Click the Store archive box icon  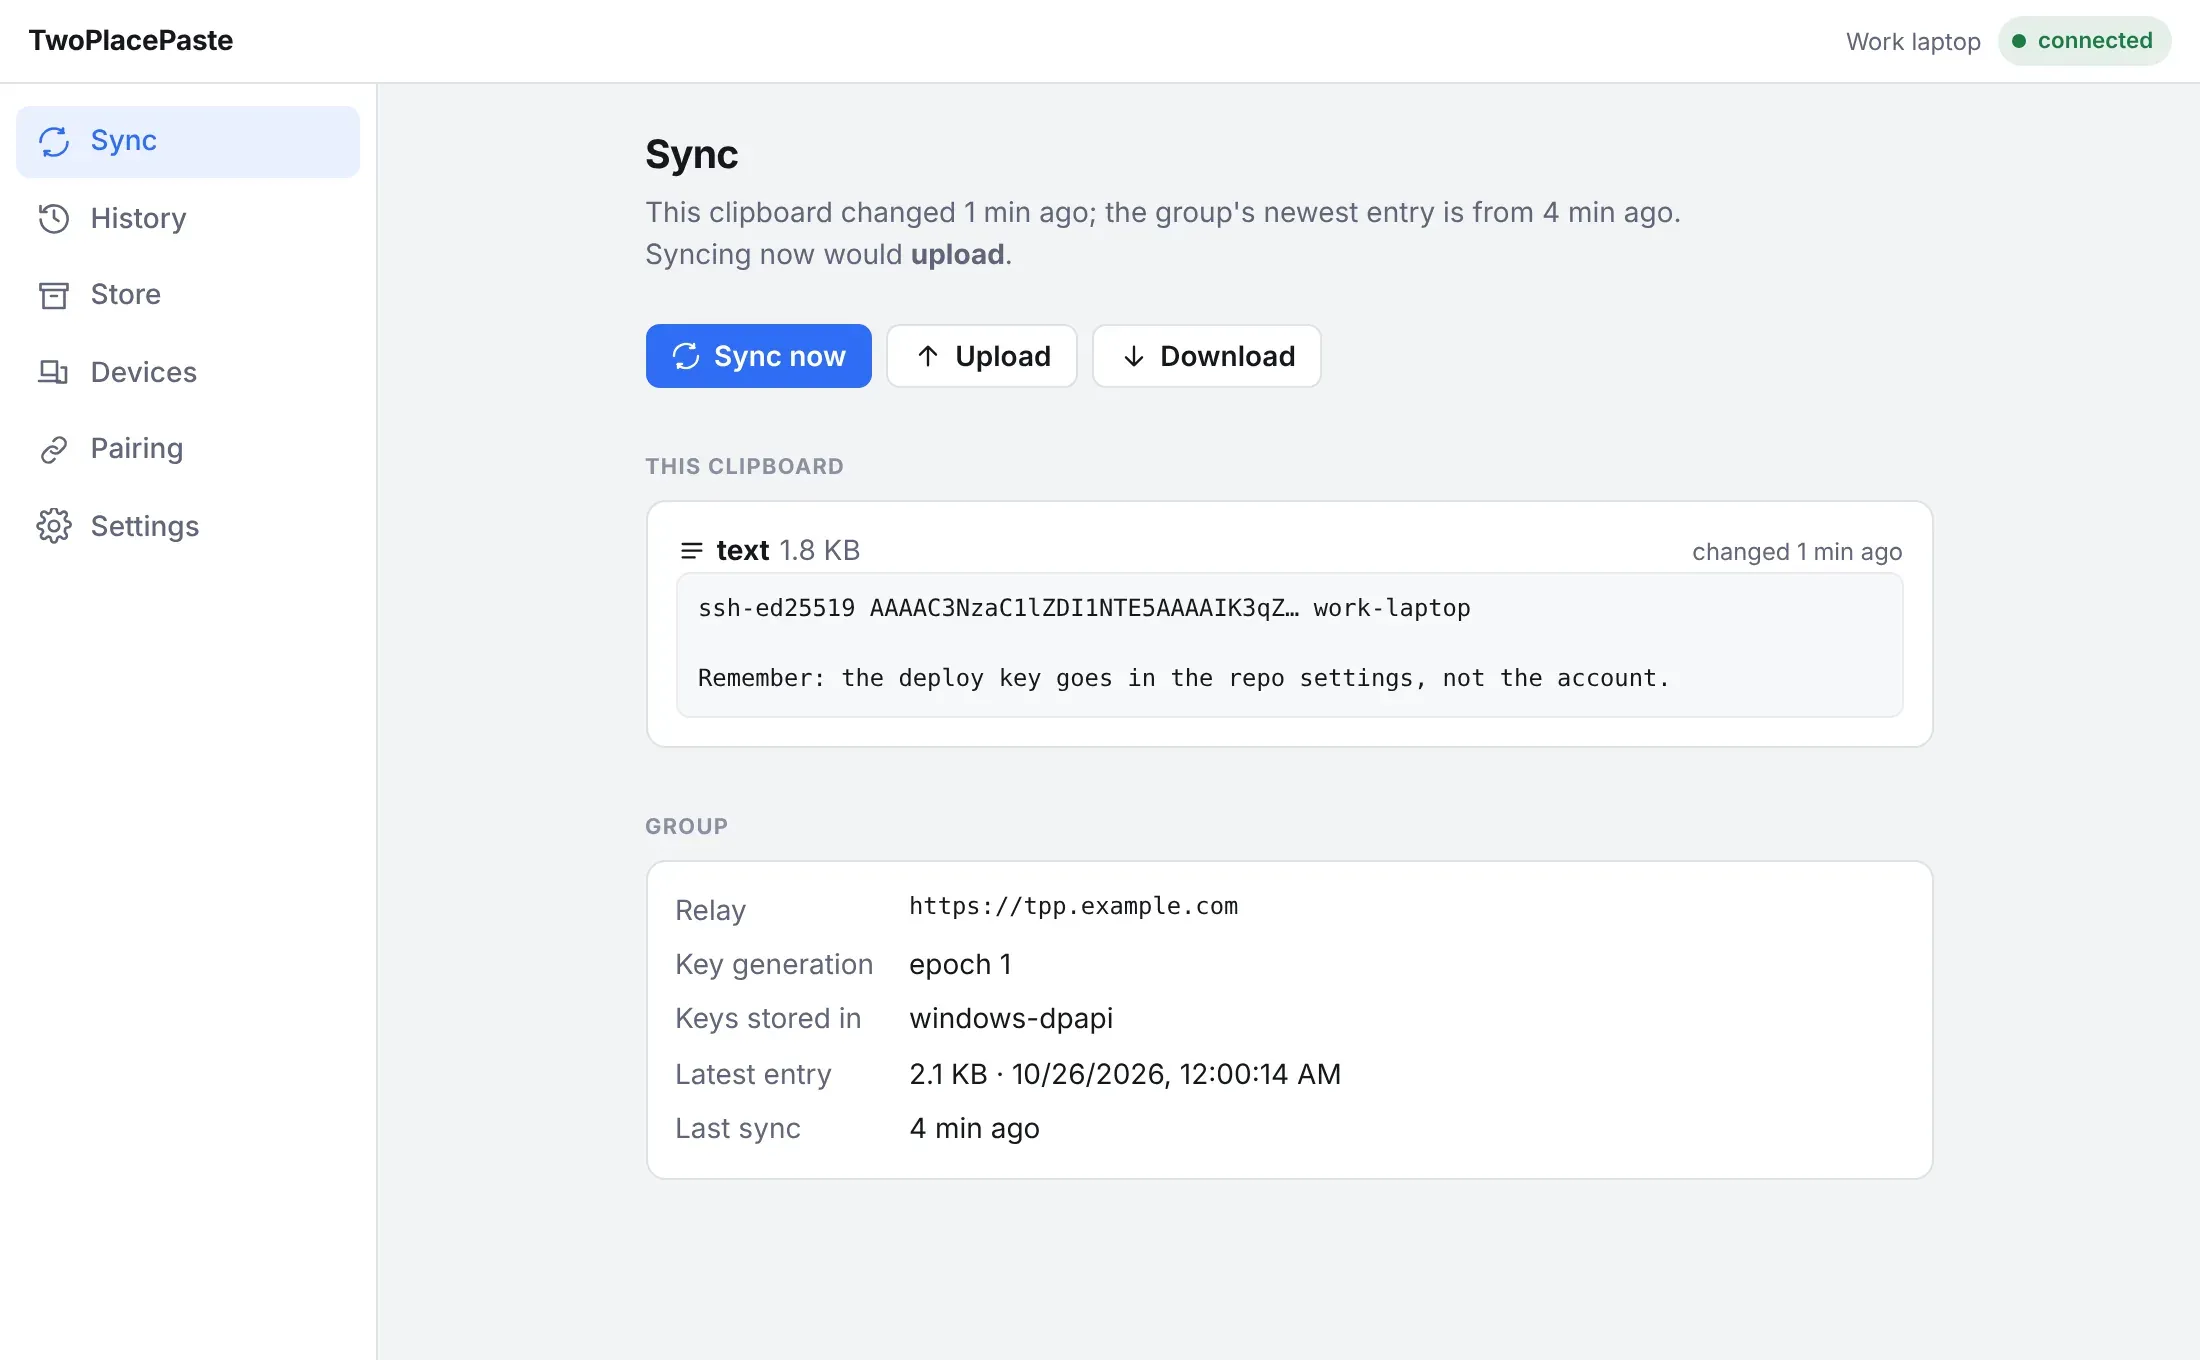click(x=54, y=295)
